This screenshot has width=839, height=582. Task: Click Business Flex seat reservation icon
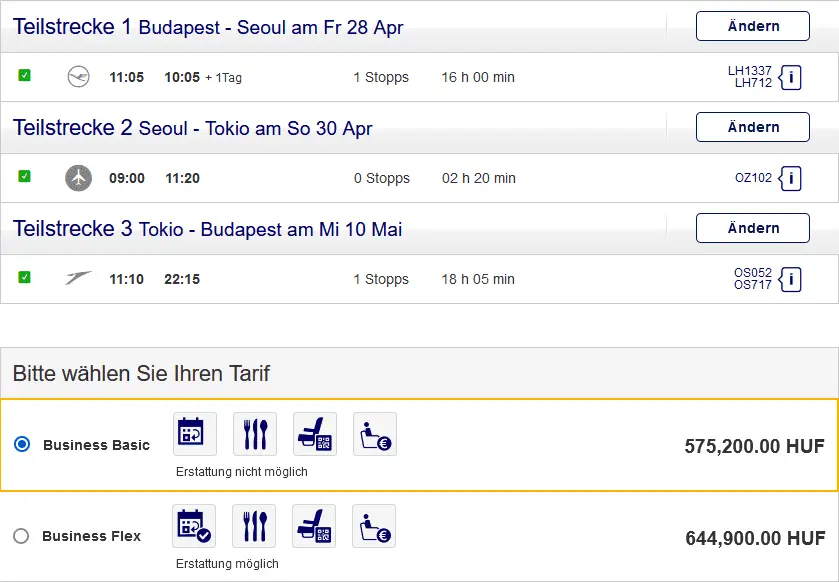[x=314, y=526]
